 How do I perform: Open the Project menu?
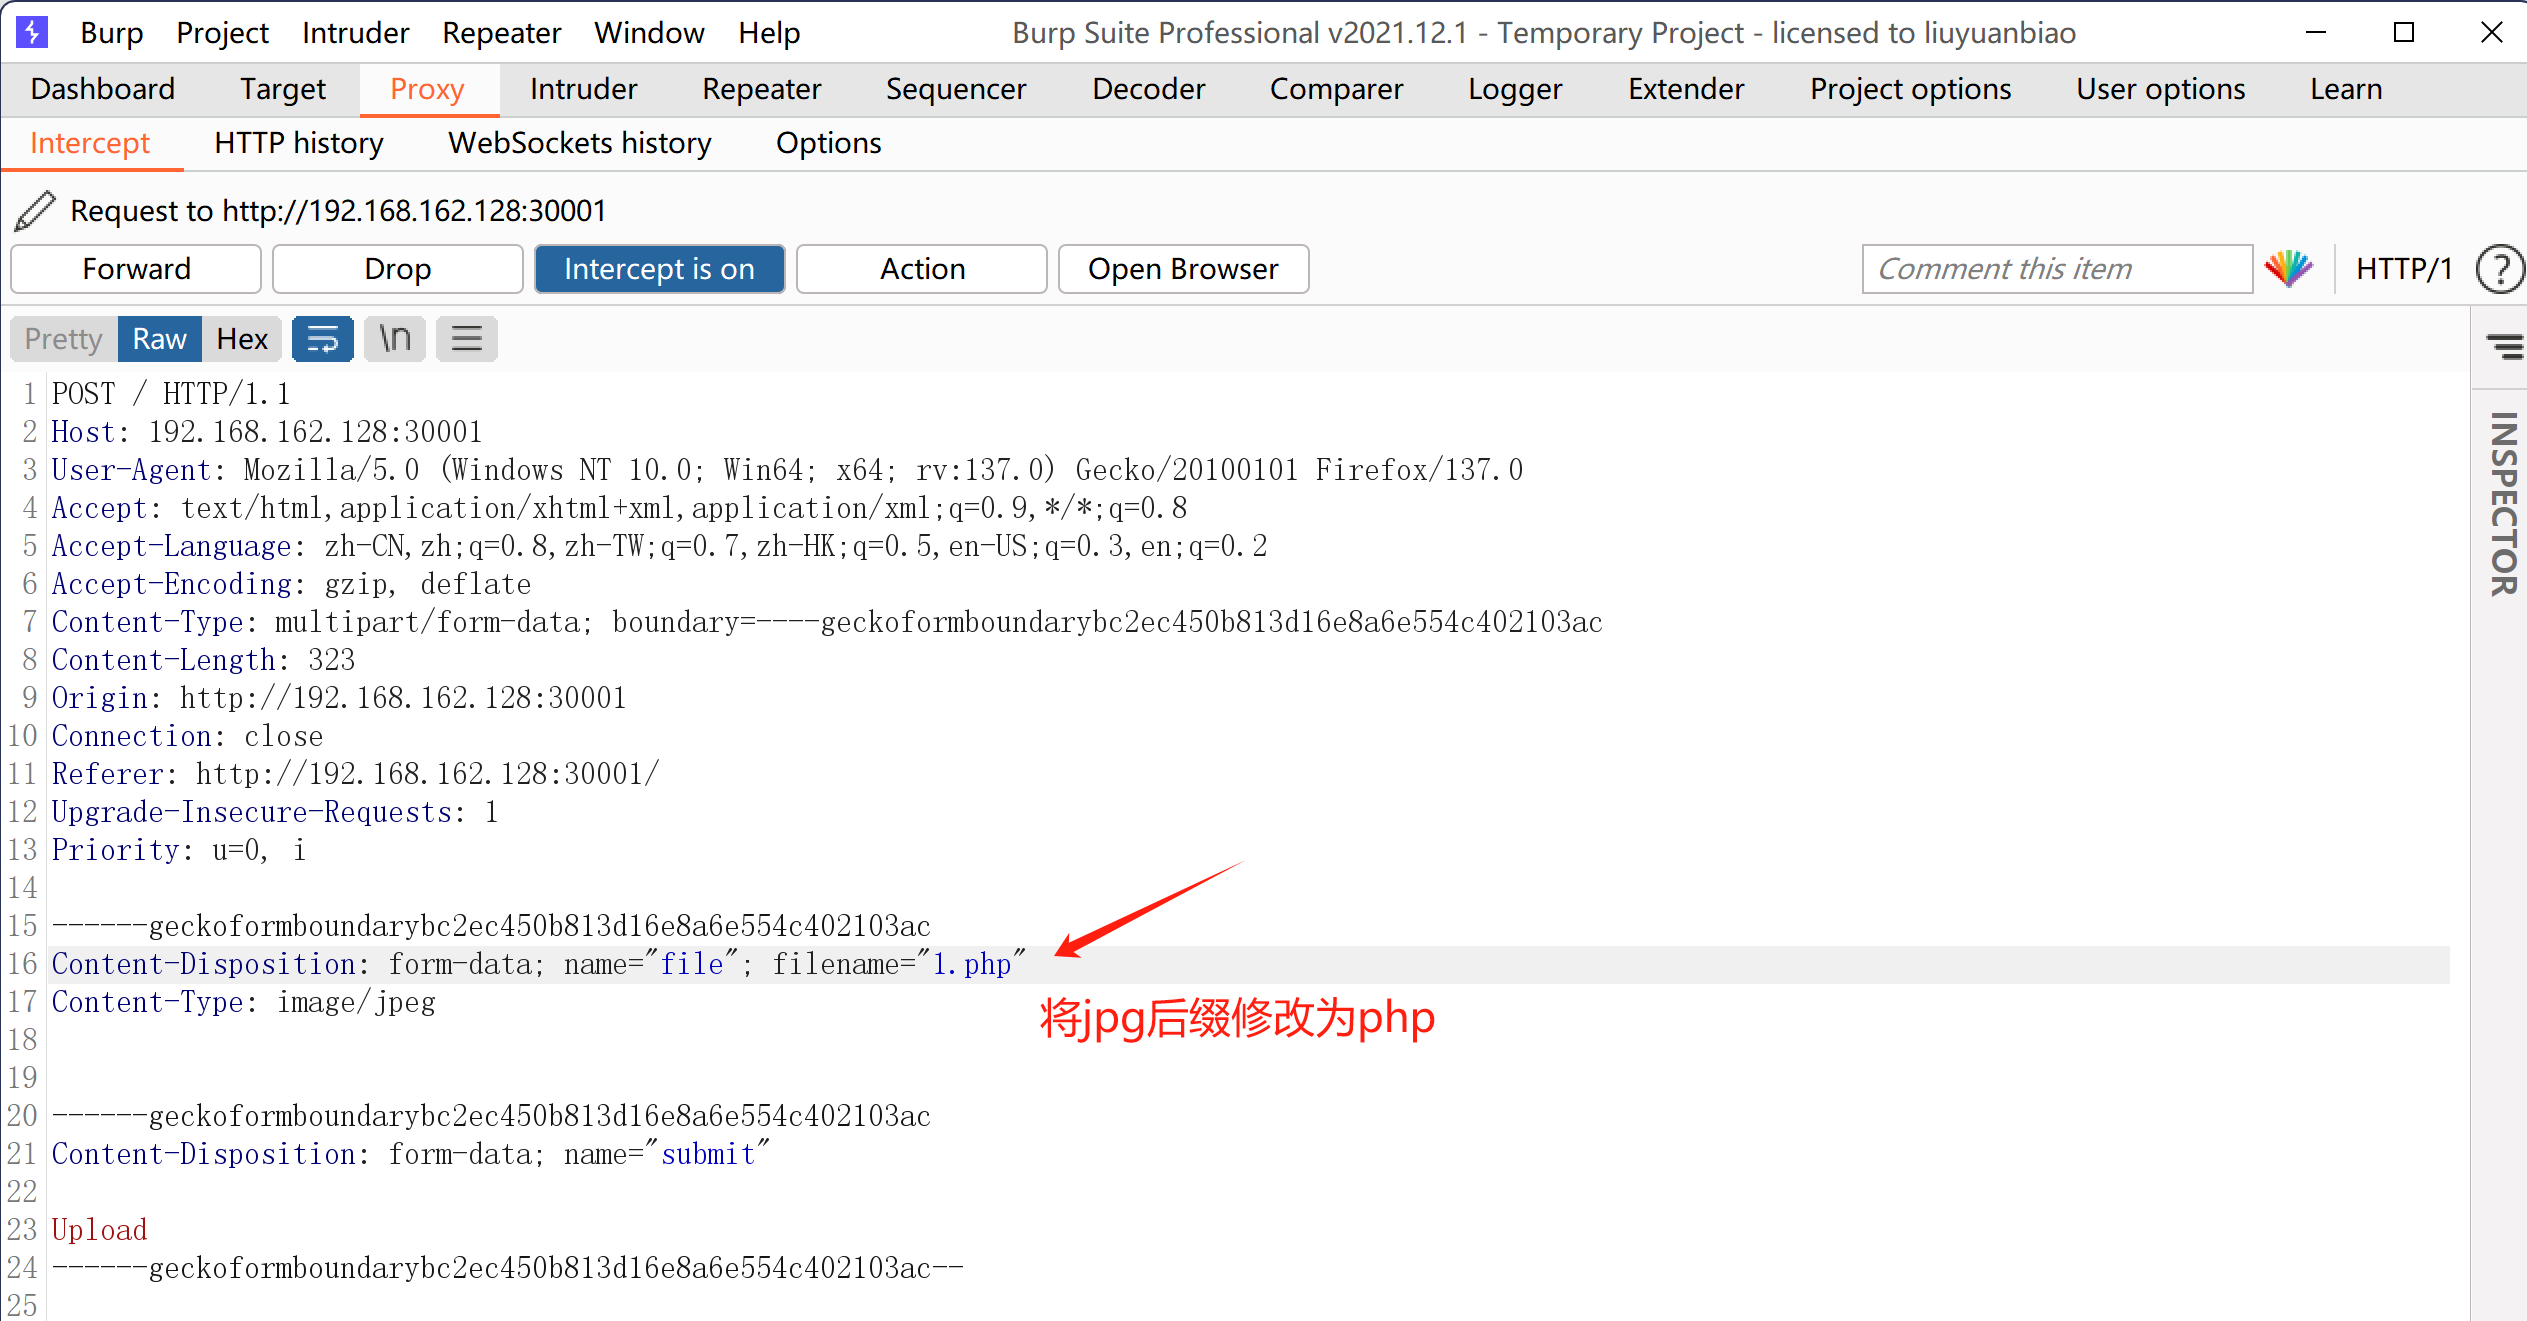coord(222,33)
